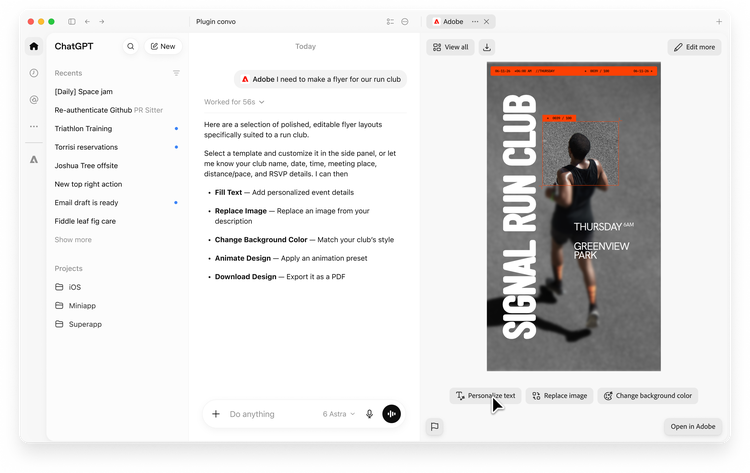750x473 pixels.
Task: Click the flag report icon
Action: [x=434, y=427]
